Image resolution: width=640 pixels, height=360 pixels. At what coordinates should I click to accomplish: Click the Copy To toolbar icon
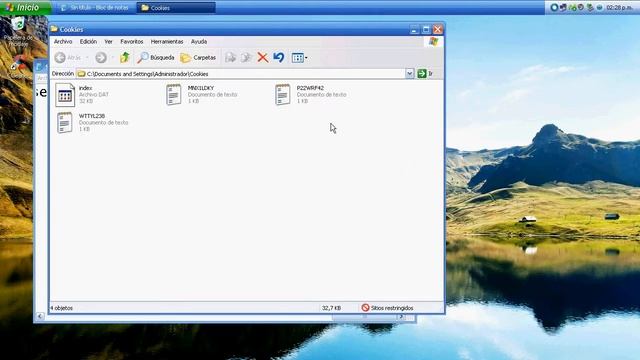[246, 58]
